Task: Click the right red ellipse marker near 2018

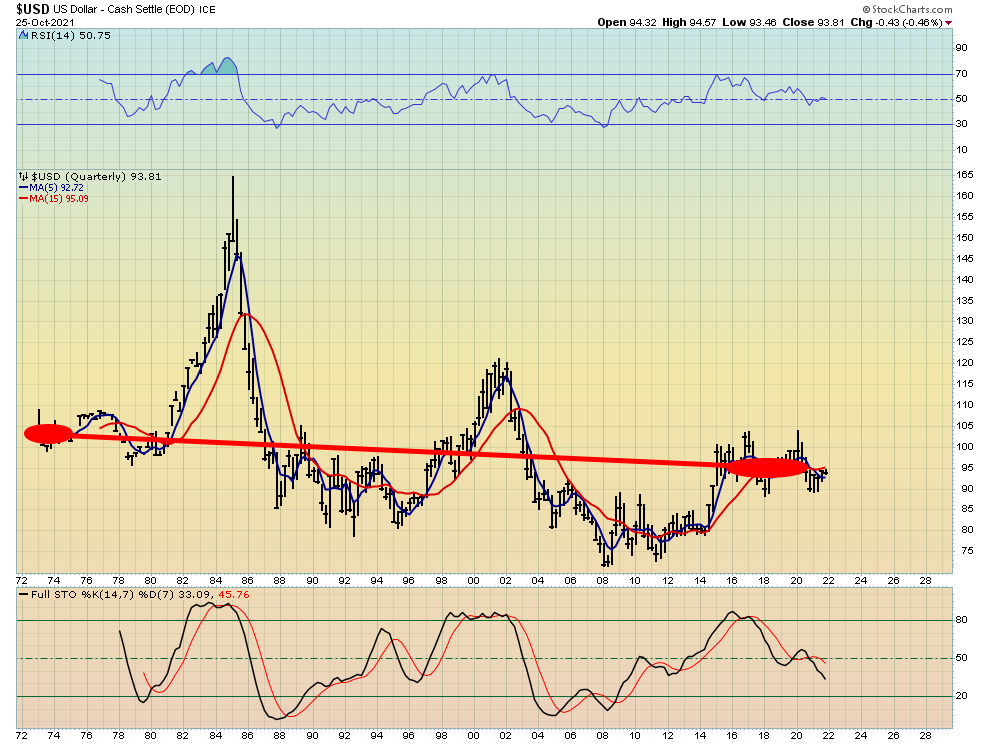Action: pyautogui.click(x=767, y=466)
